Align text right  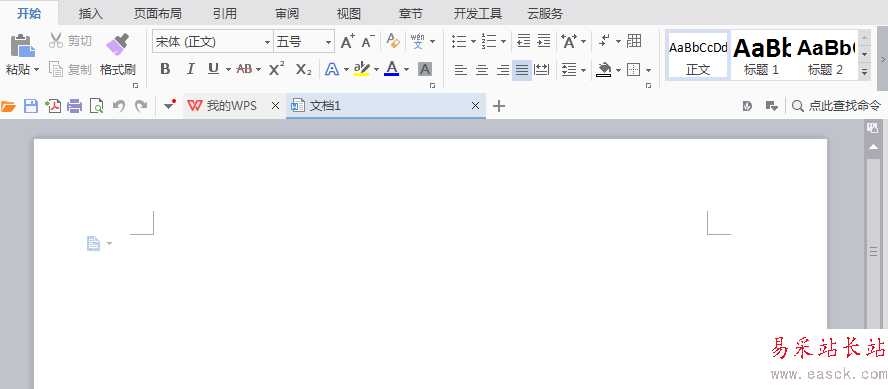point(502,70)
